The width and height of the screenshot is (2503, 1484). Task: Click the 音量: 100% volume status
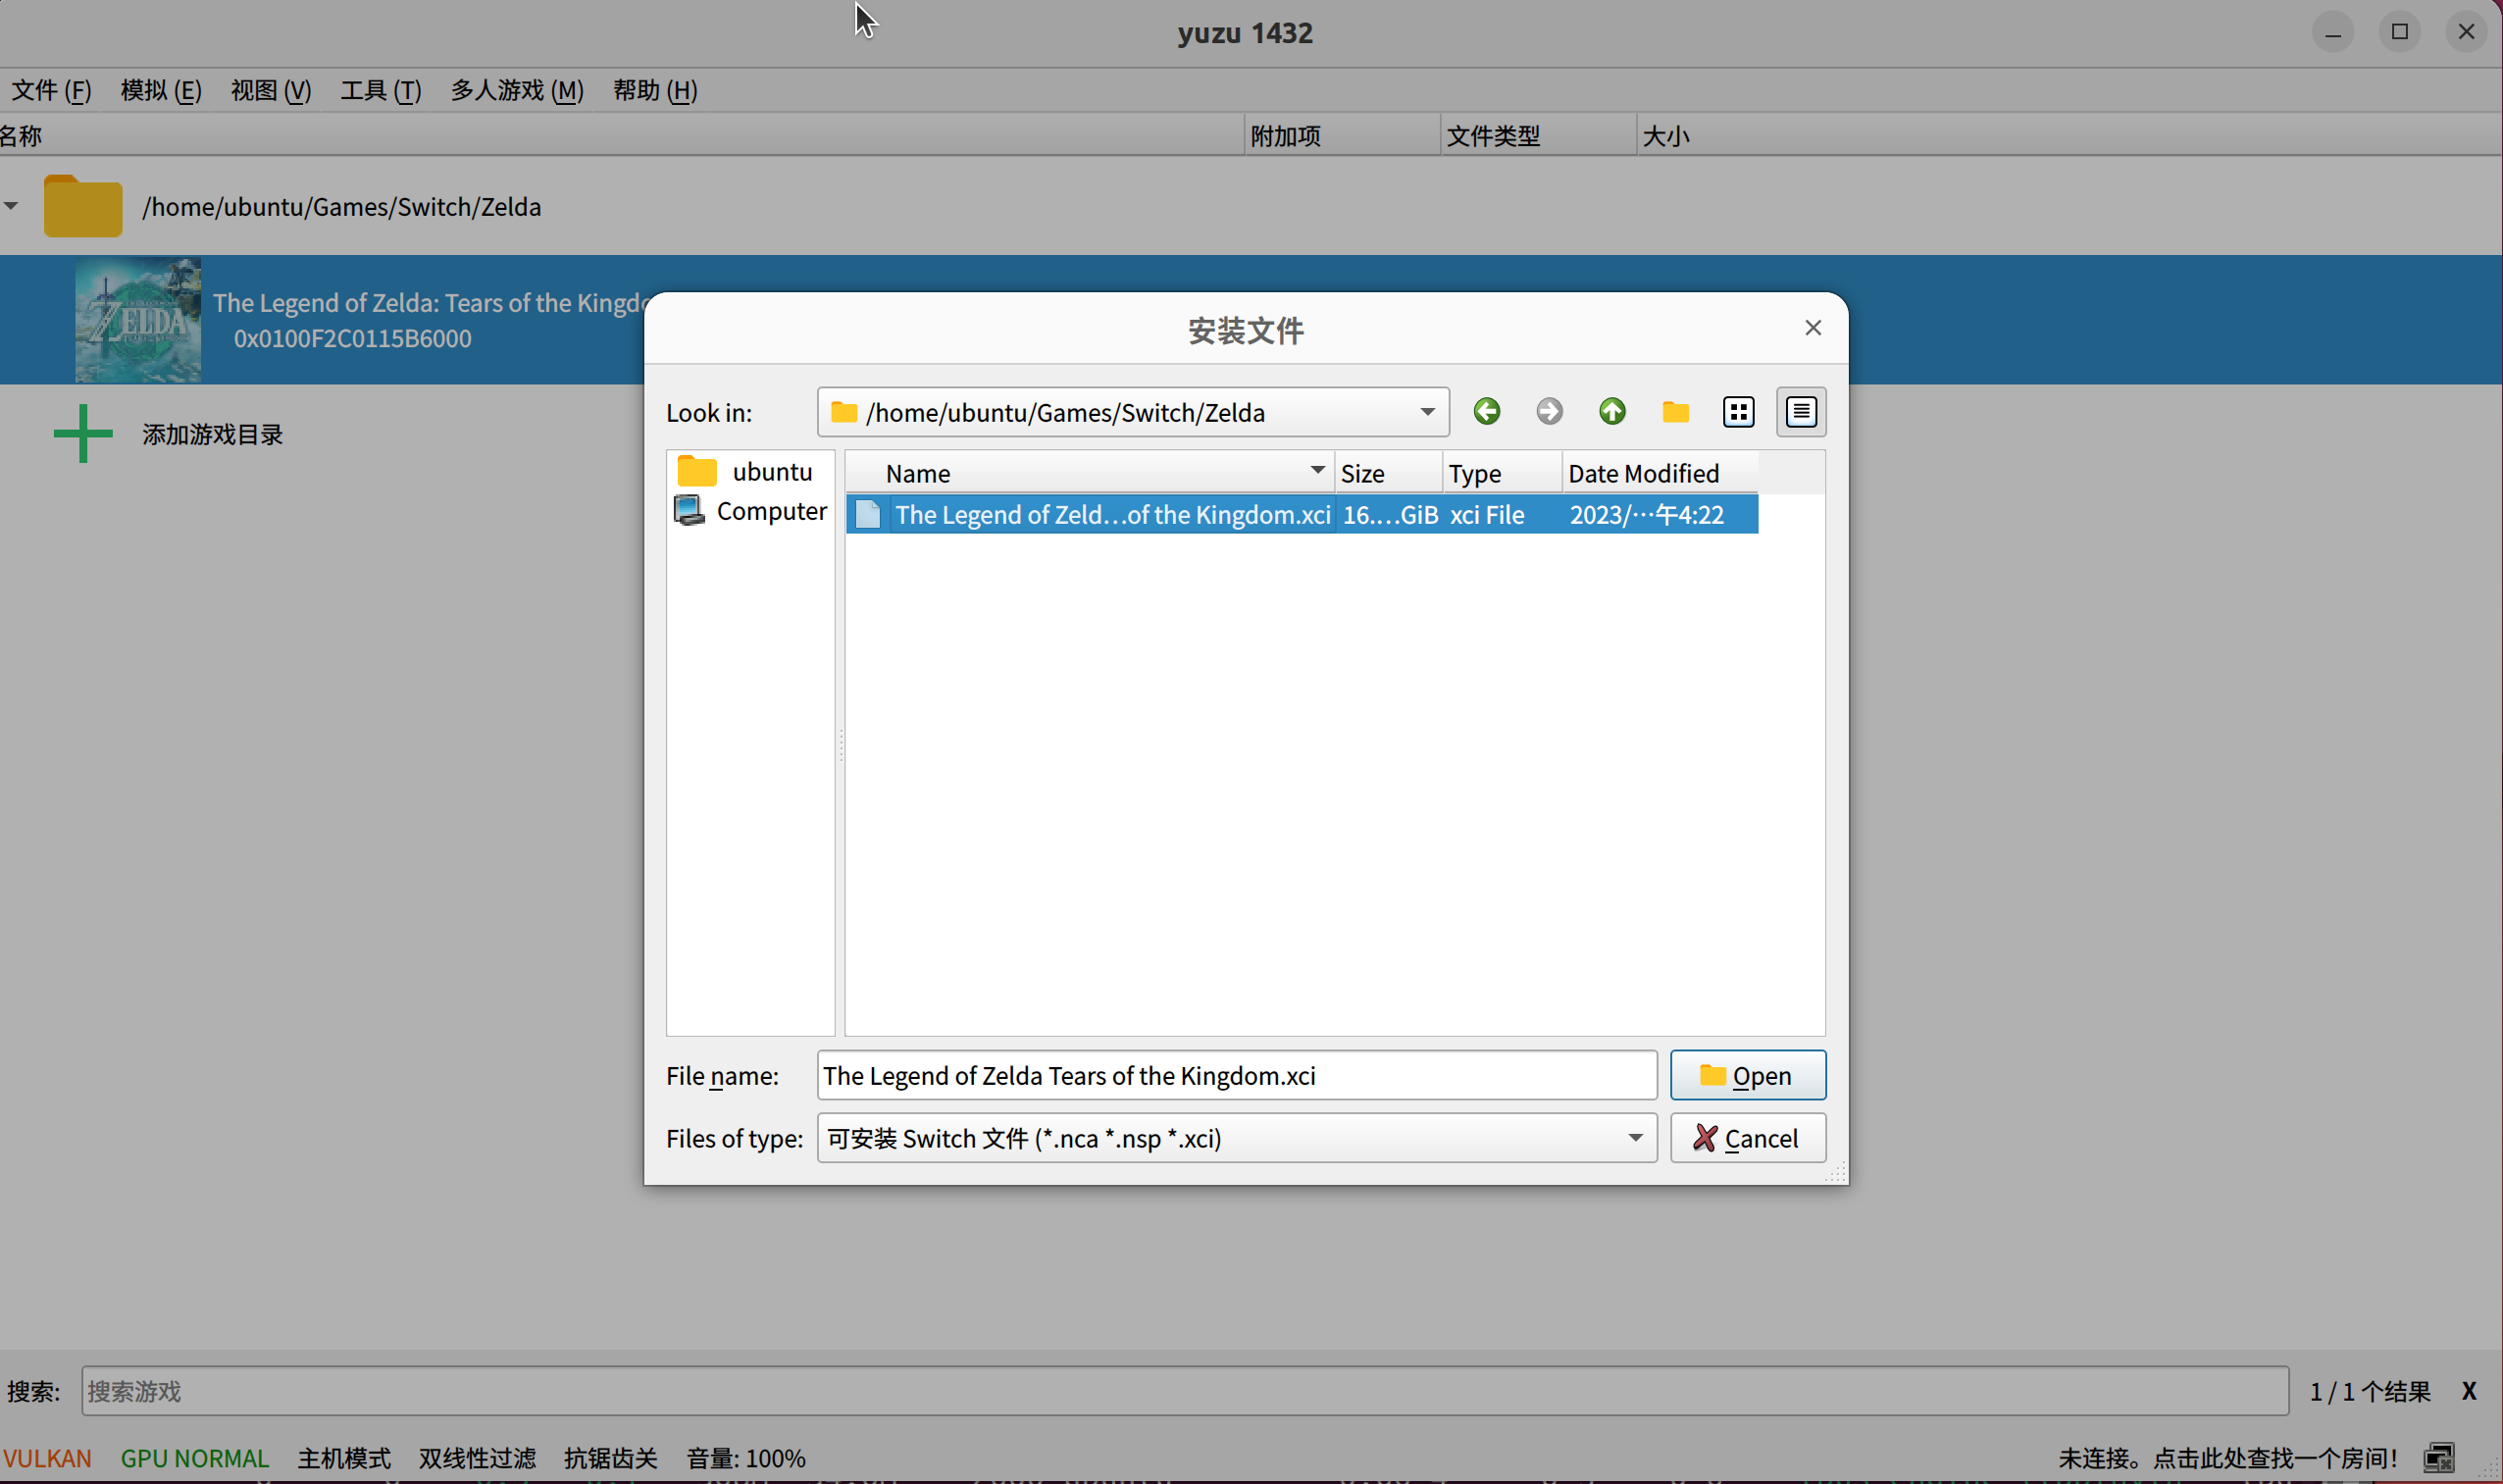[746, 1458]
